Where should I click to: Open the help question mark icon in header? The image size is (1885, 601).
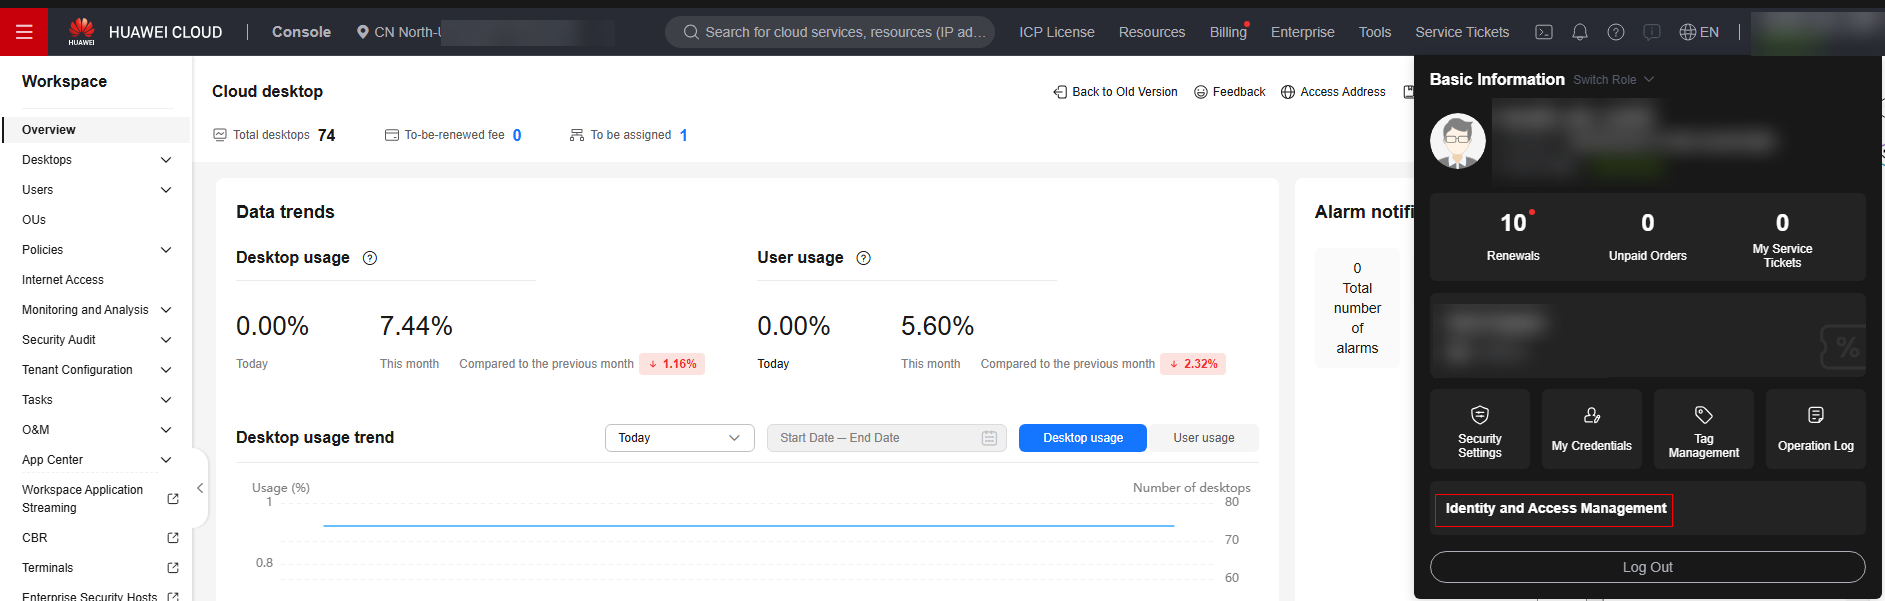[1616, 32]
